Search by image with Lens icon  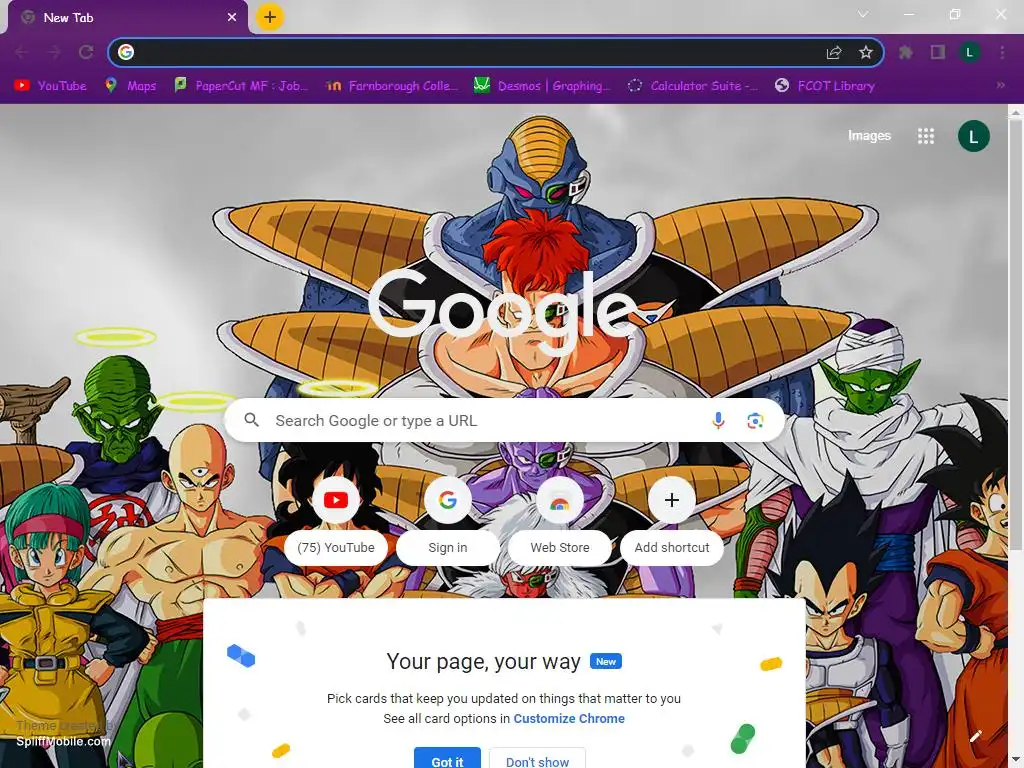[x=755, y=420]
